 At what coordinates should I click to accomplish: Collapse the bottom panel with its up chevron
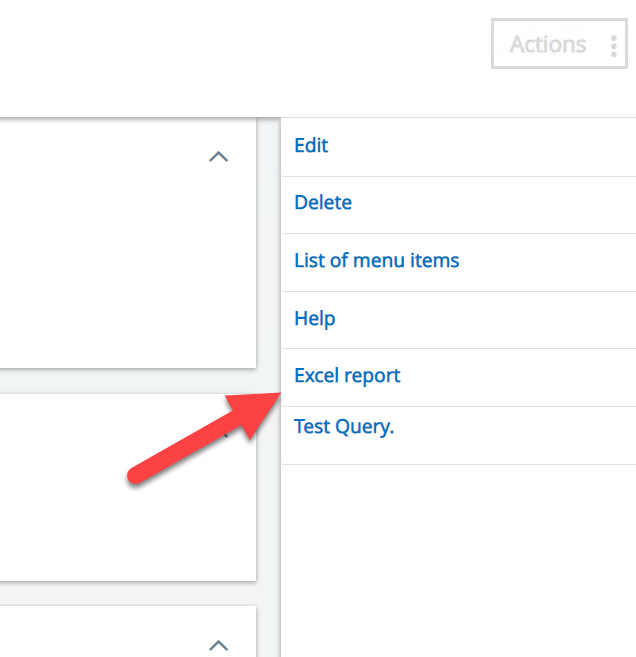point(218,645)
